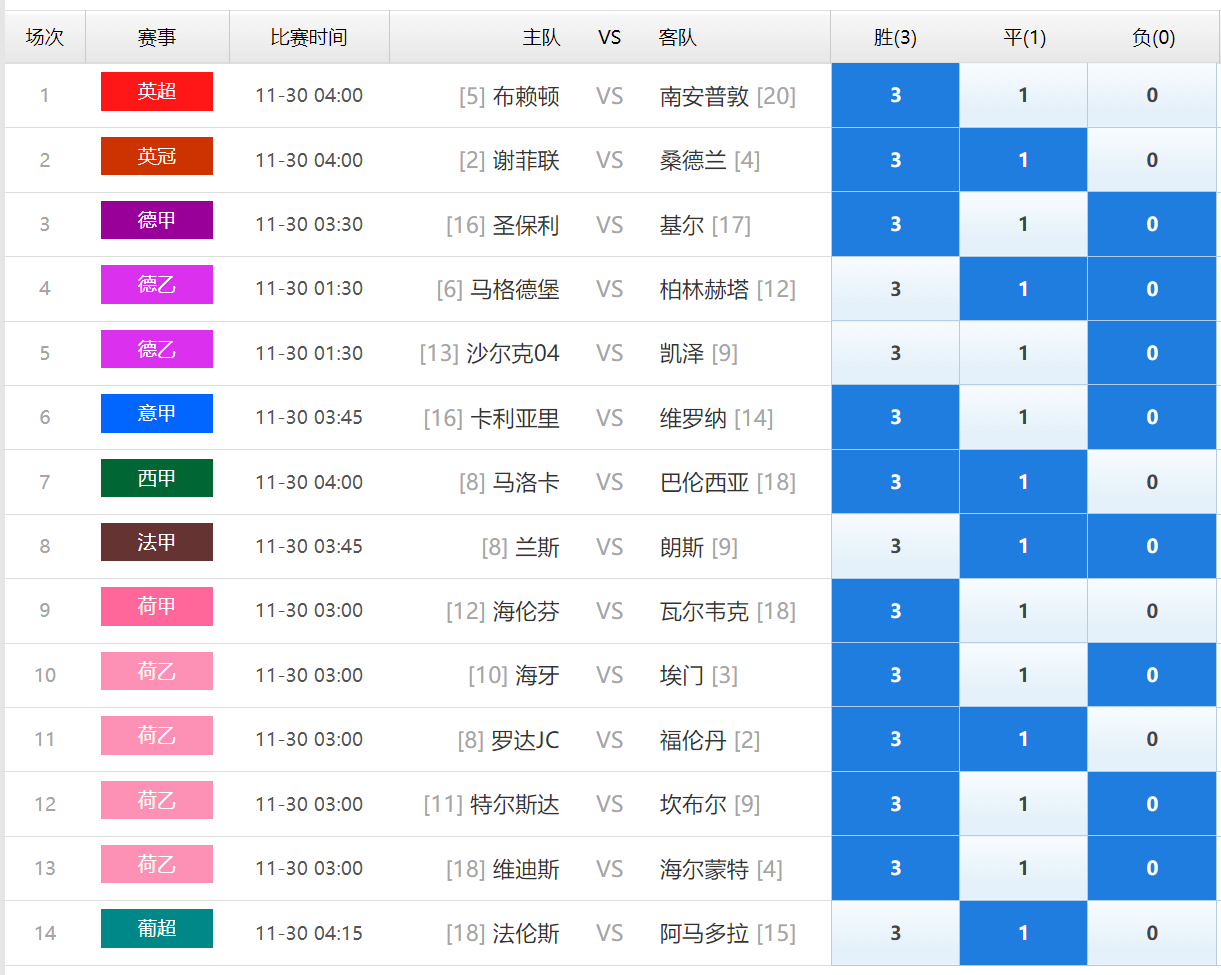Click the 11-30 03:30 kickoff time
The height and width of the screenshot is (975, 1221).
pyautogui.click(x=309, y=225)
